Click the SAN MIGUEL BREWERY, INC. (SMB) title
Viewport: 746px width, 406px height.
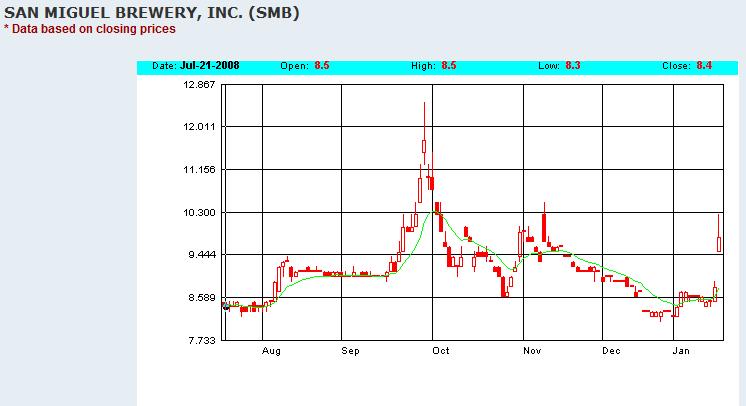click(x=152, y=12)
